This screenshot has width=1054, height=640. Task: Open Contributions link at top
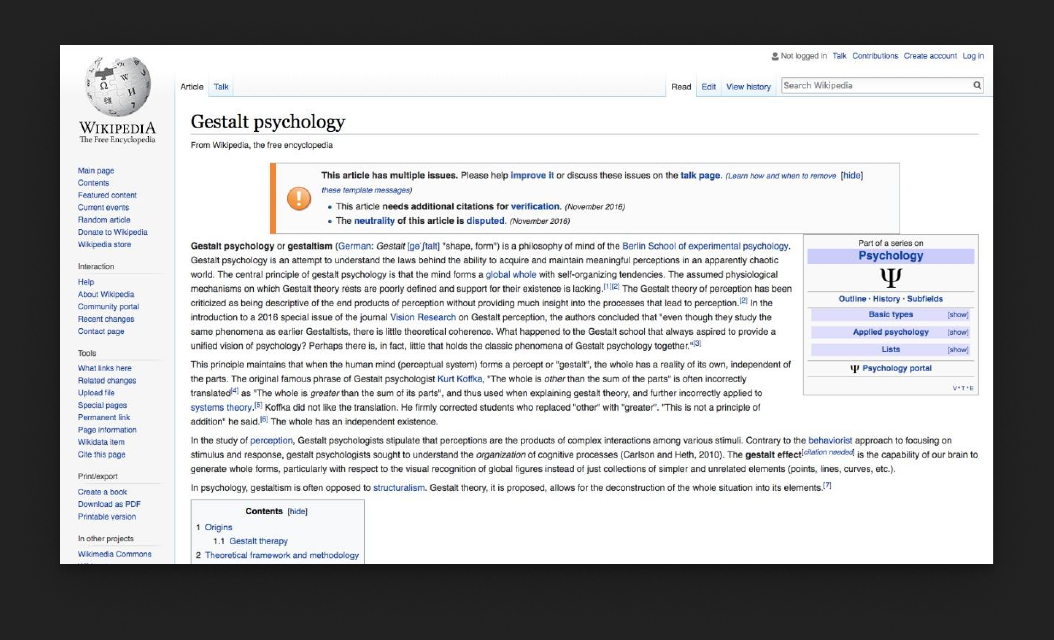pyautogui.click(x=875, y=56)
